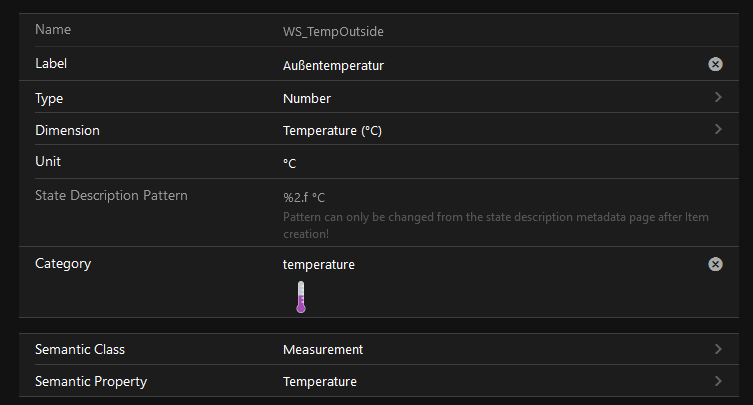
Task: Clear the temperature category value
Action: (715, 264)
